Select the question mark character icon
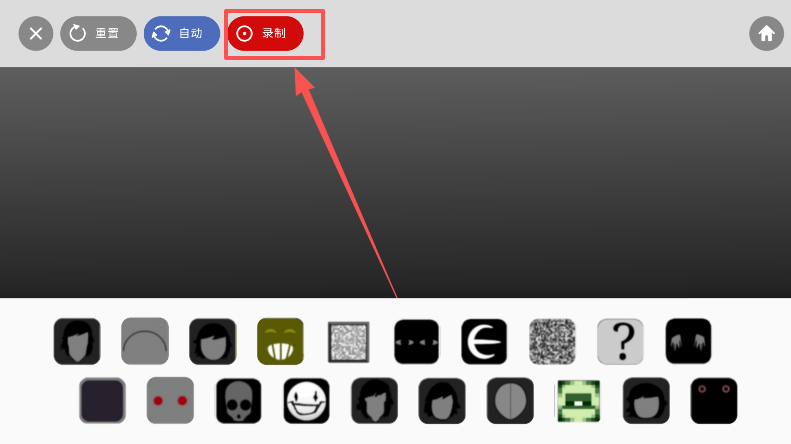The width and height of the screenshot is (791, 444). pos(620,341)
